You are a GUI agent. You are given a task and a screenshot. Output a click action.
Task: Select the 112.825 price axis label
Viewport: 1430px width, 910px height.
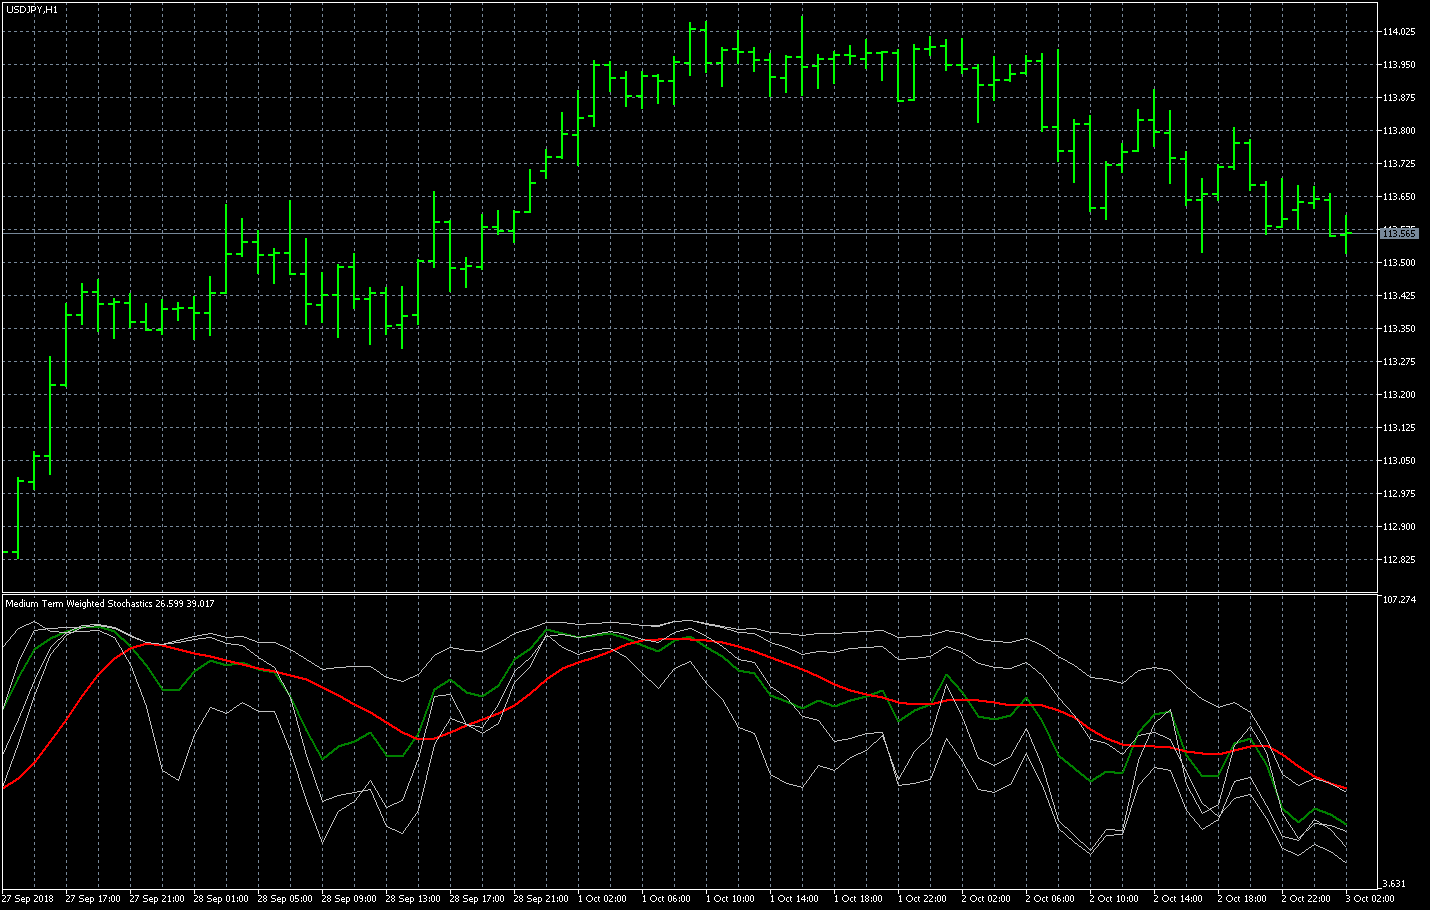click(x=1398, y=560)
